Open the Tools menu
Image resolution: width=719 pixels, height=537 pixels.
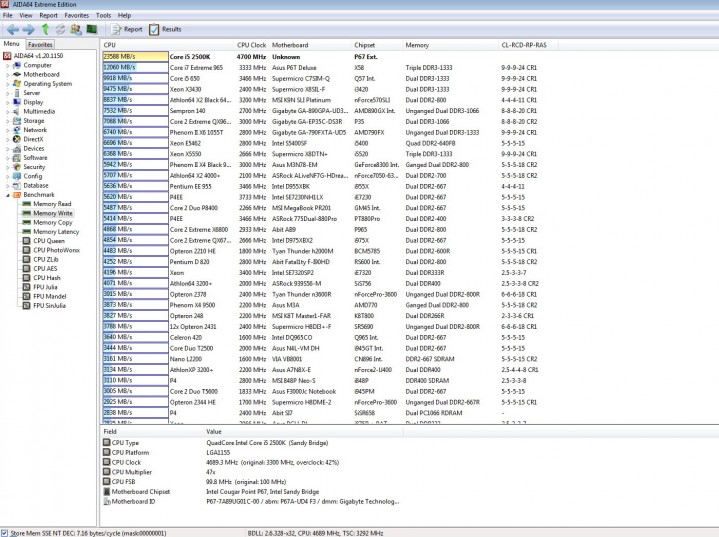(103, 15)
